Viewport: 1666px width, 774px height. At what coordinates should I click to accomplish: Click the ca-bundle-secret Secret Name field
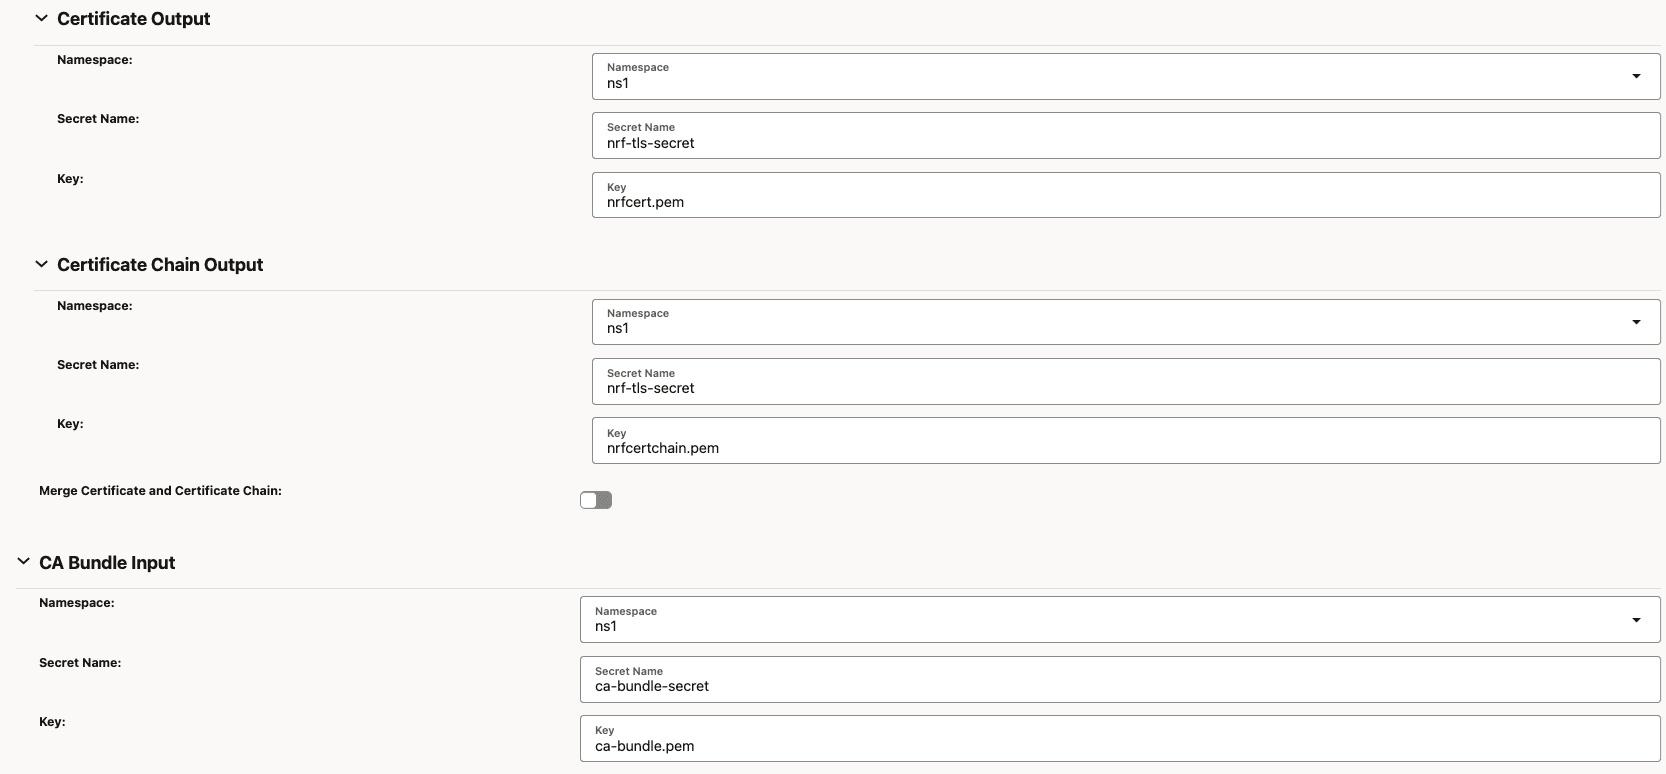[1120, 679]
